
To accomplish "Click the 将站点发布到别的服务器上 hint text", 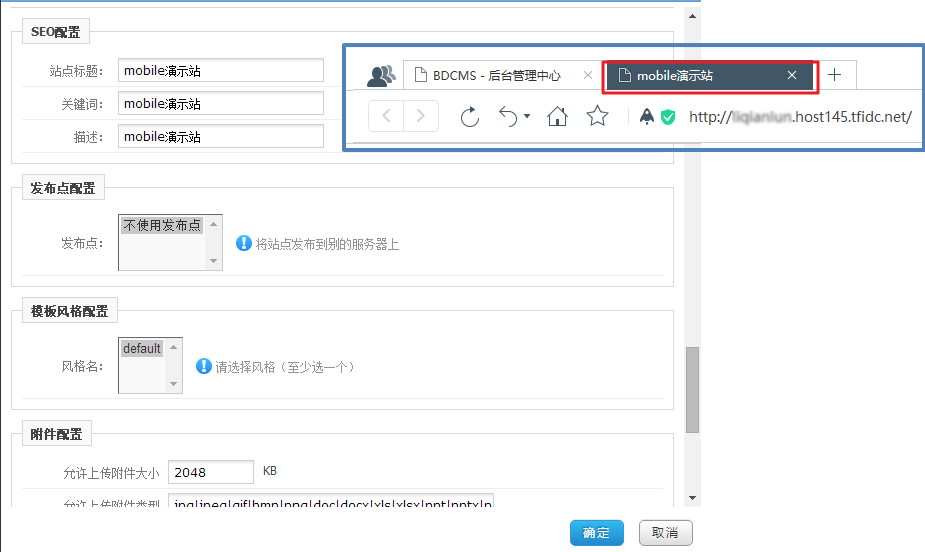I will pyautogui.click(x=327, y=244).
